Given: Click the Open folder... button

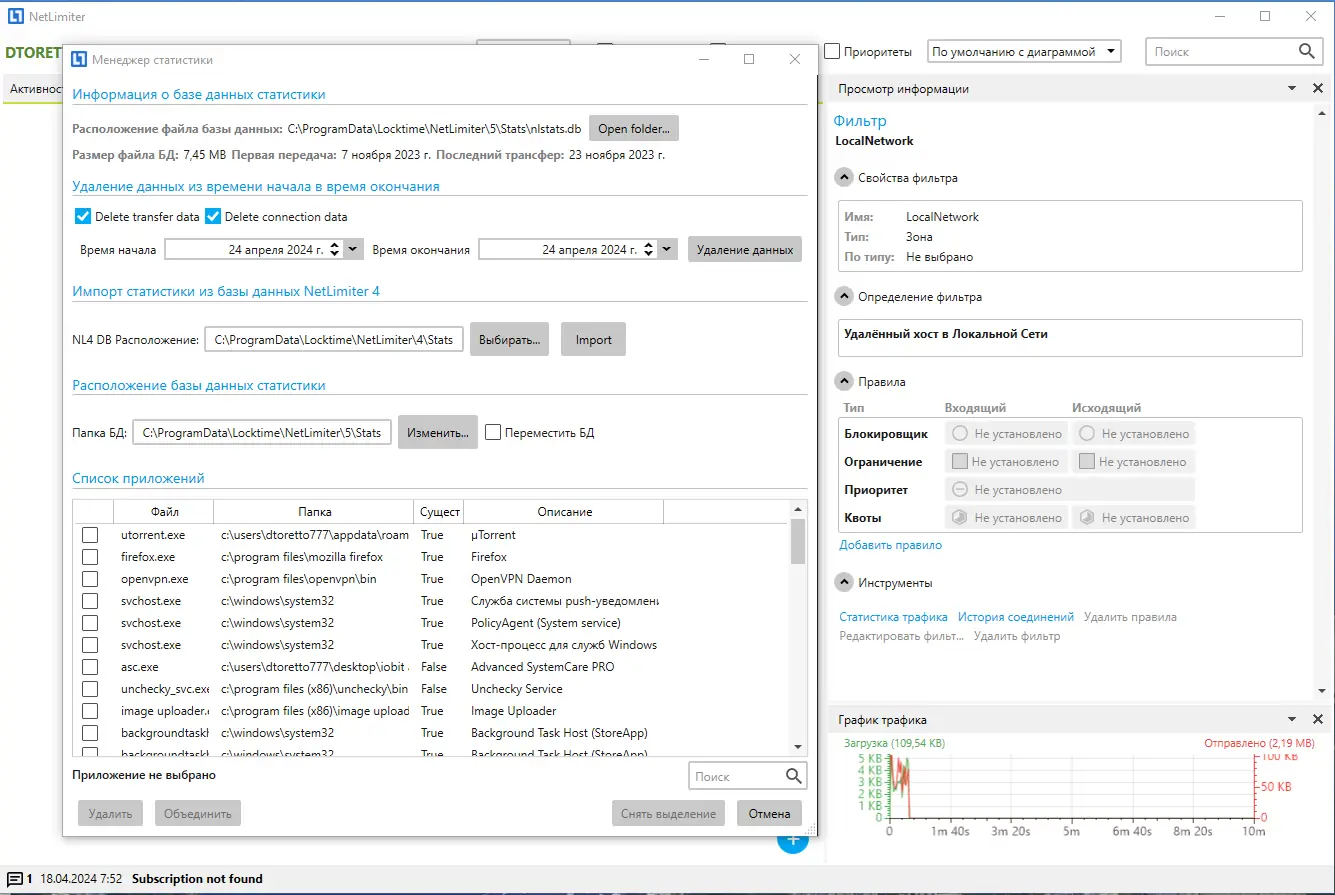Looking at the screenshot, I should pyautogui.click(x=634, y=128).
